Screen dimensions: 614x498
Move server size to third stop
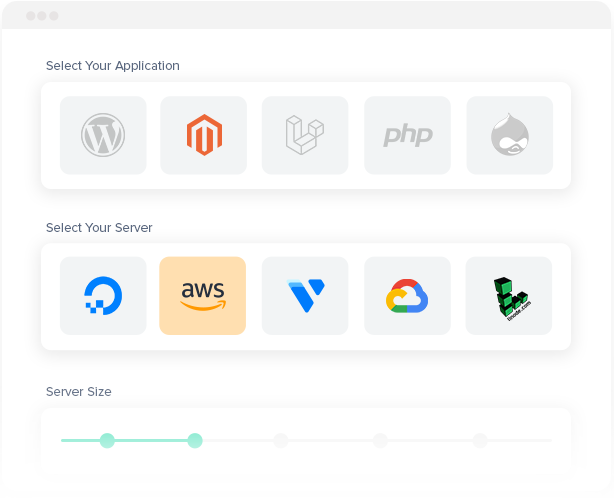point(281,440)
